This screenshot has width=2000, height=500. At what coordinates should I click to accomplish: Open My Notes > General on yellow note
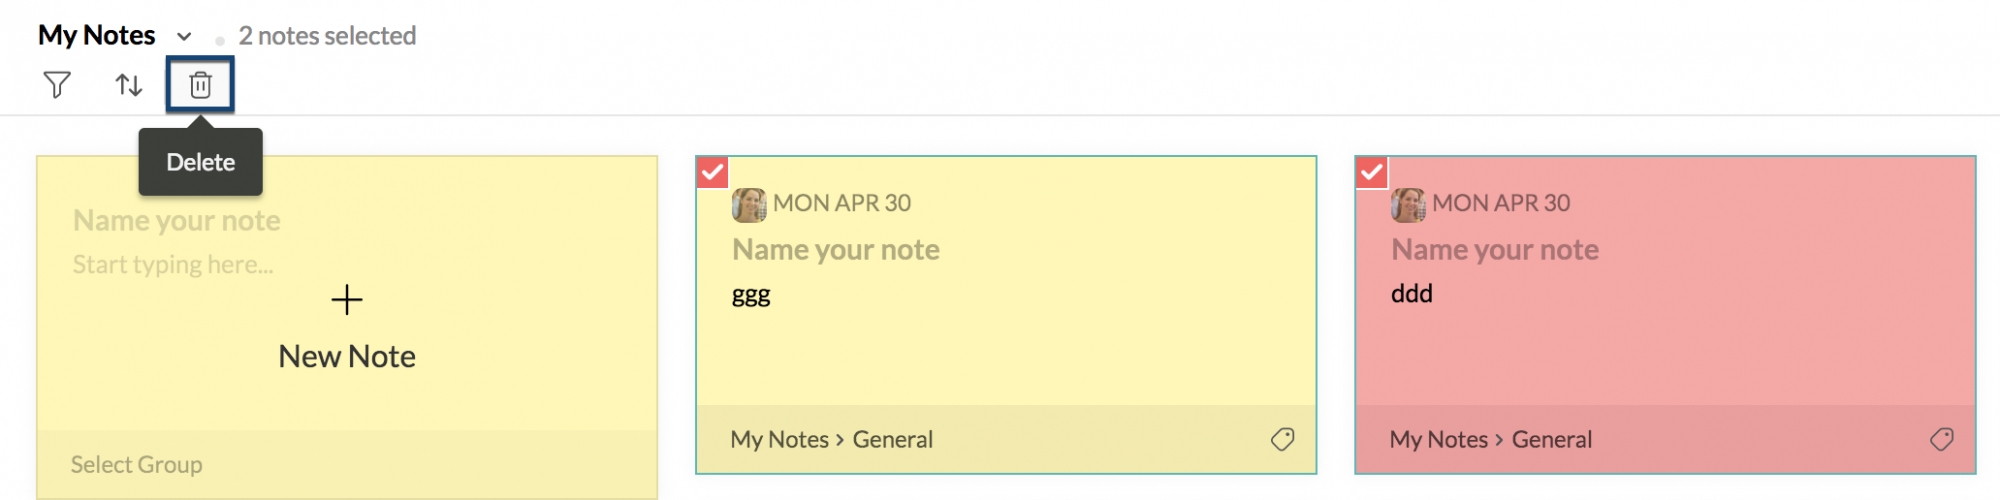[831, 439]
